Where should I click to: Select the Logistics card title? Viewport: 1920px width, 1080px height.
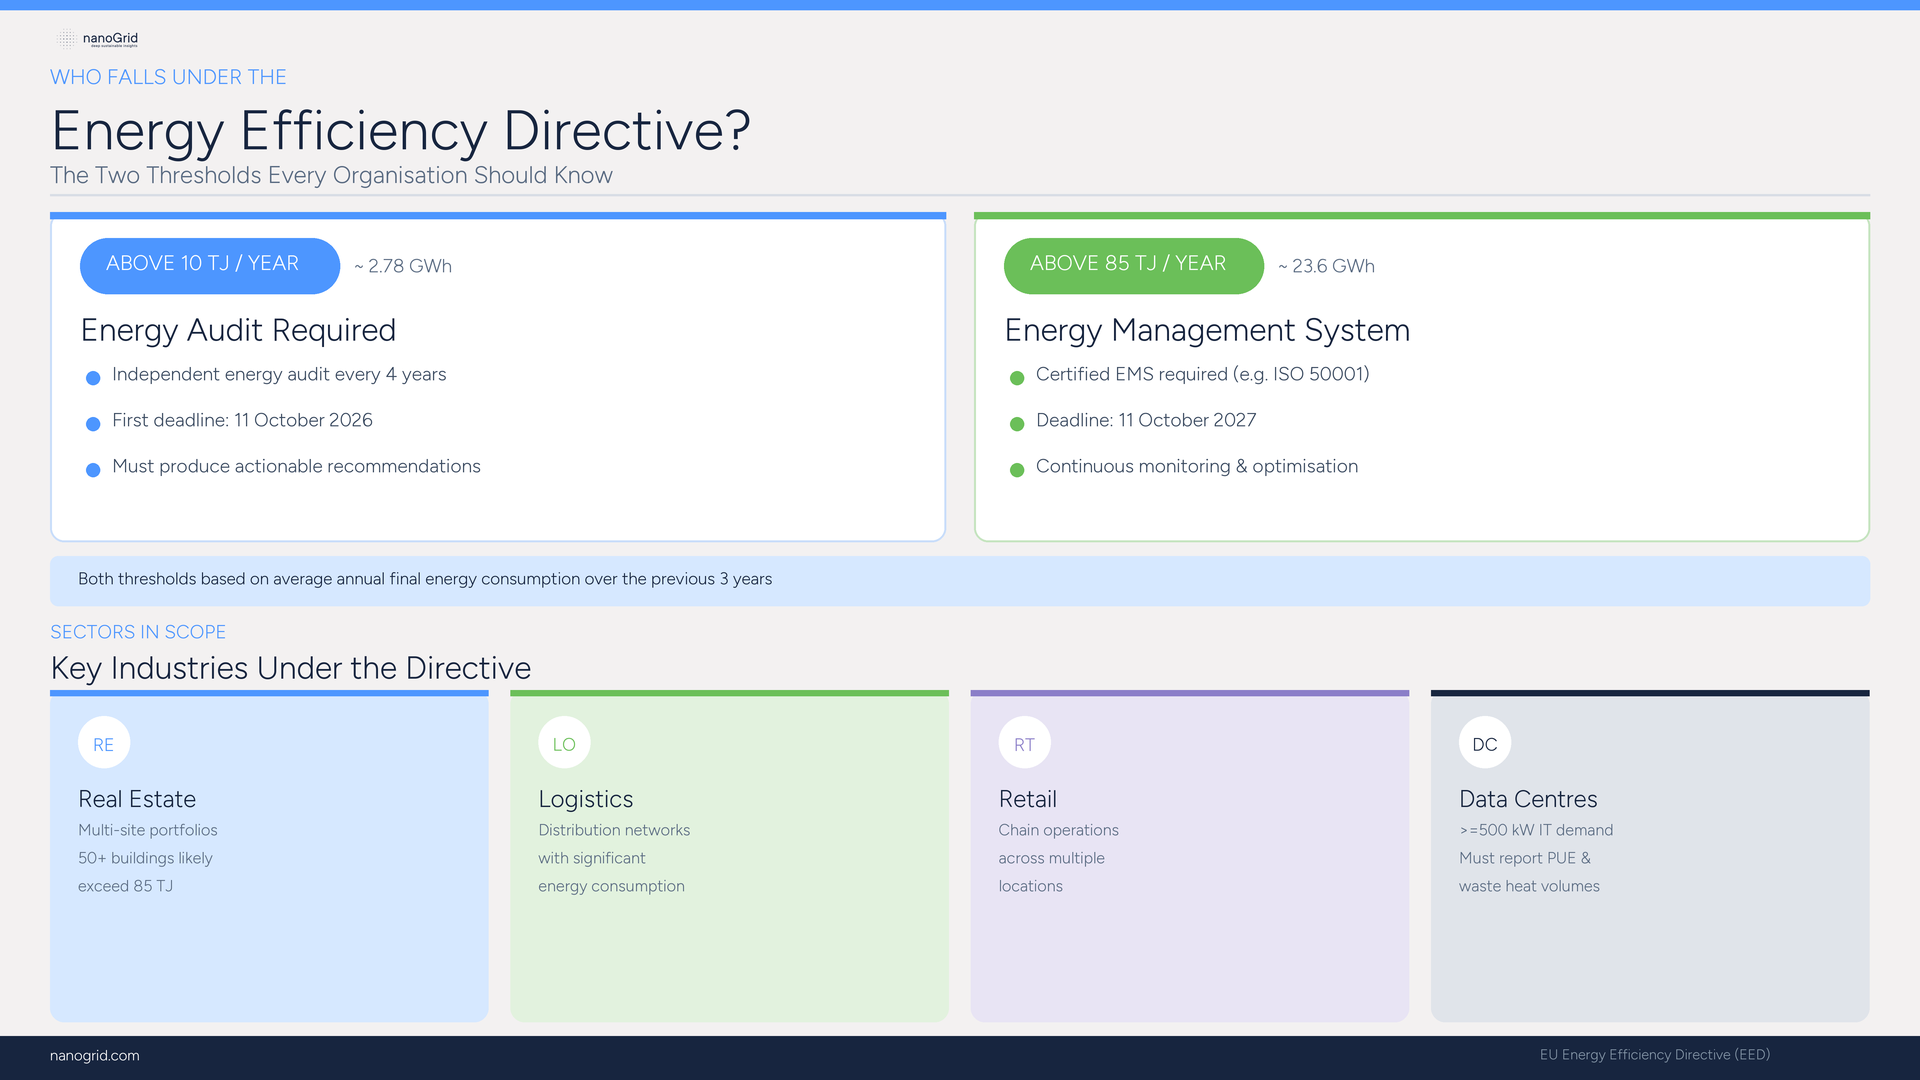(585, 799)
